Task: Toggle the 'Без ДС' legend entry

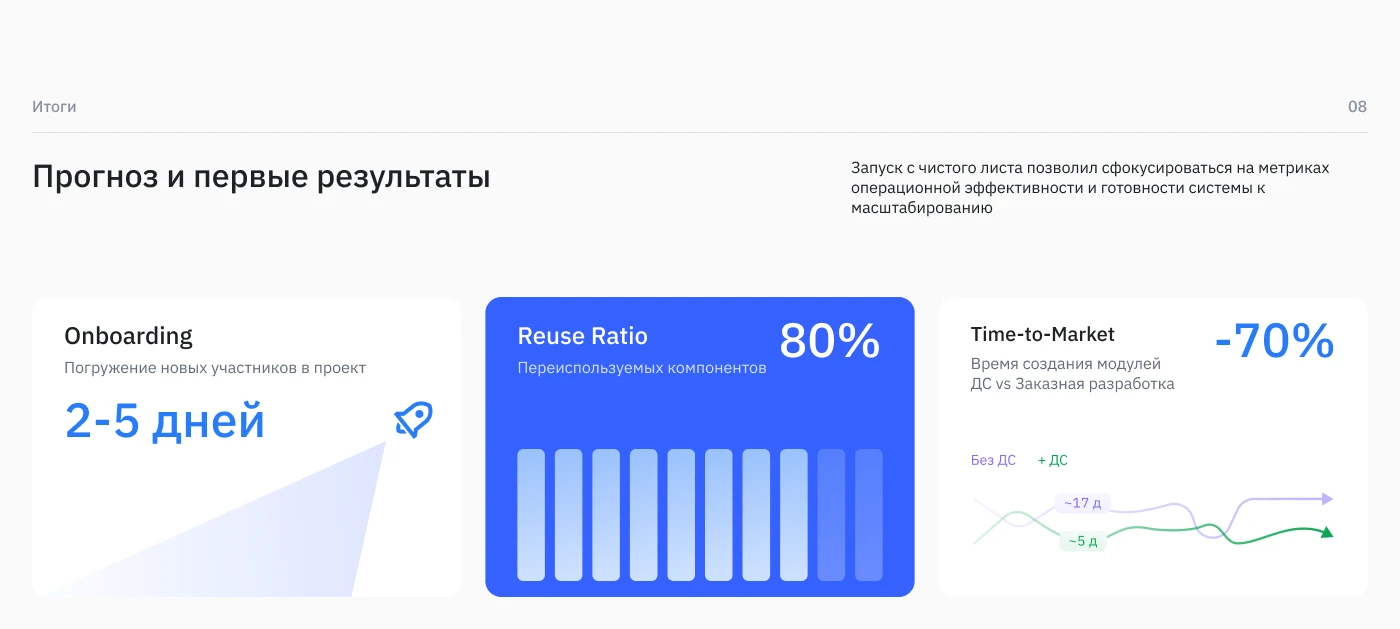Action: pos(993,460)
